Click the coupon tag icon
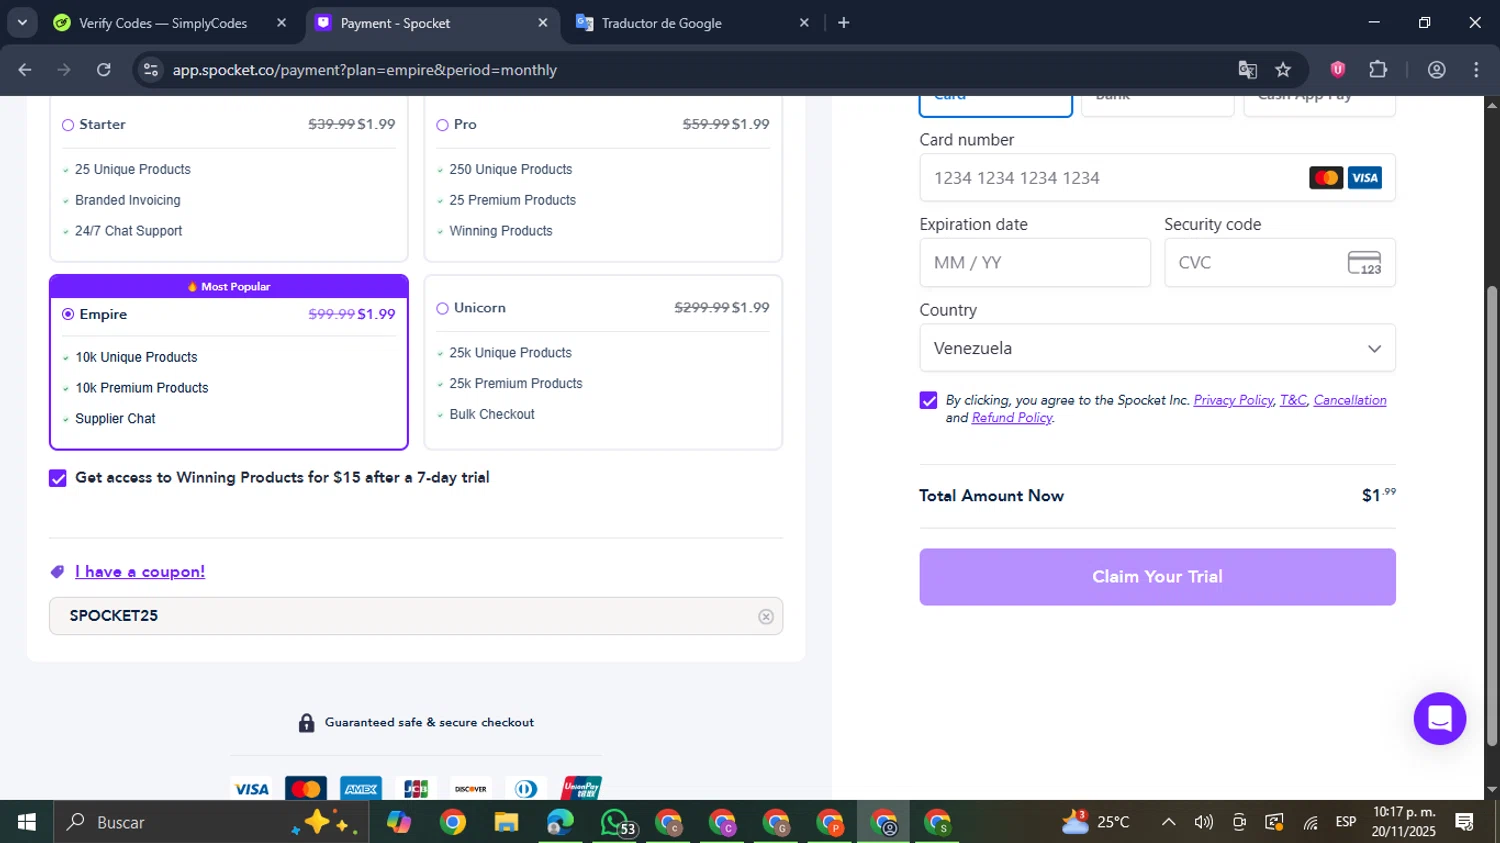This screenshot has height=843, width=1500. point(58,572)
